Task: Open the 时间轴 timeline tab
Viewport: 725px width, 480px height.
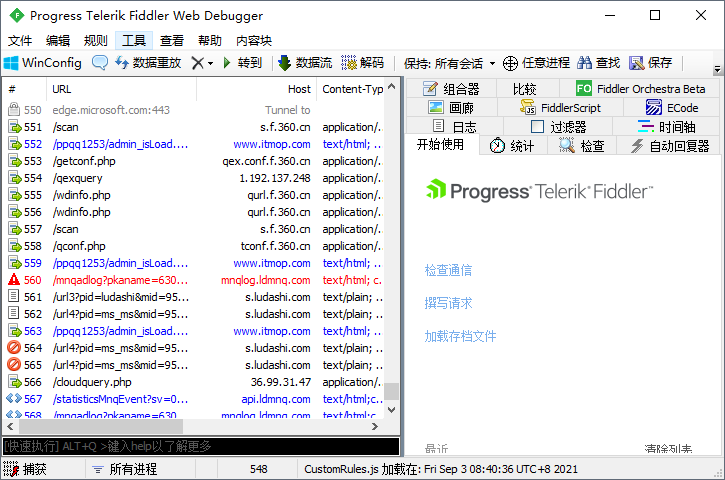Action: [x=666, y=126]
